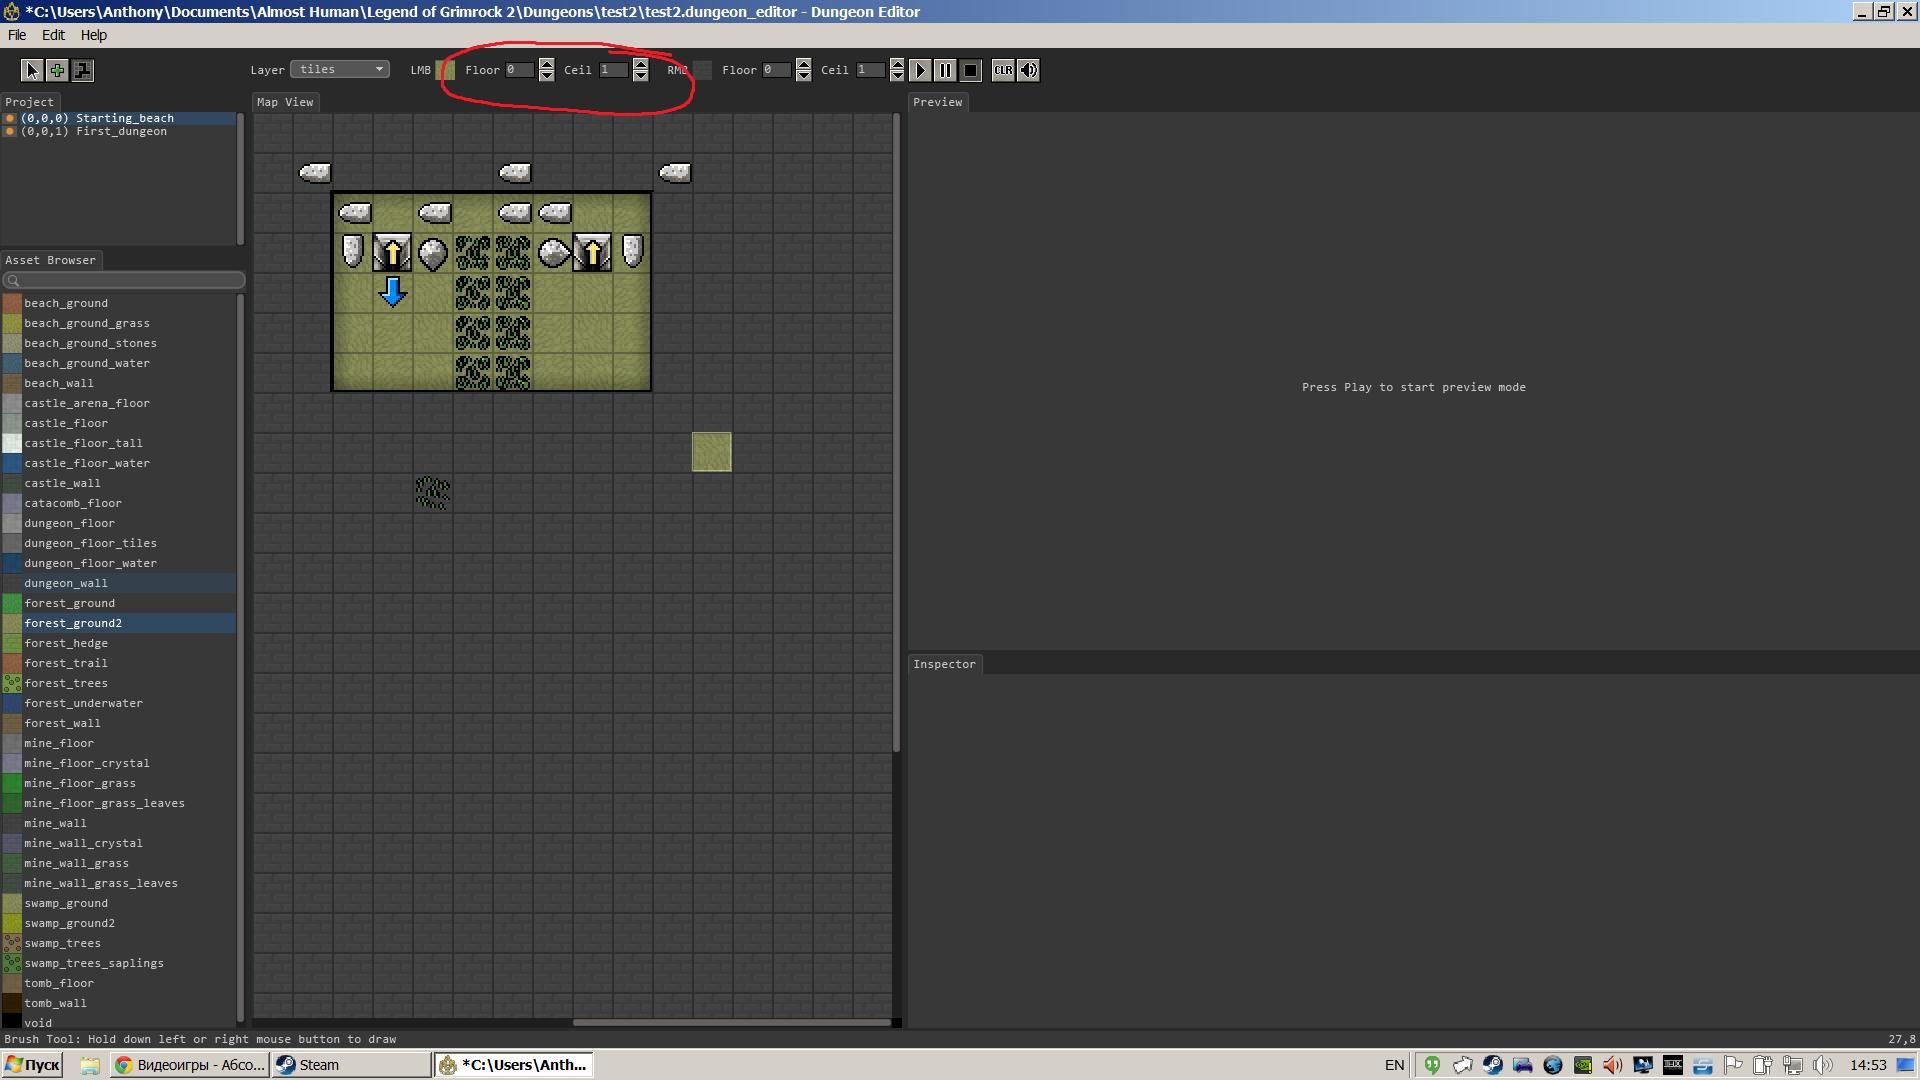The width and height of the screenshot is (1920, 1080).
Task: Open the quick launch folder icon
Action: [x=90, y=1065]
